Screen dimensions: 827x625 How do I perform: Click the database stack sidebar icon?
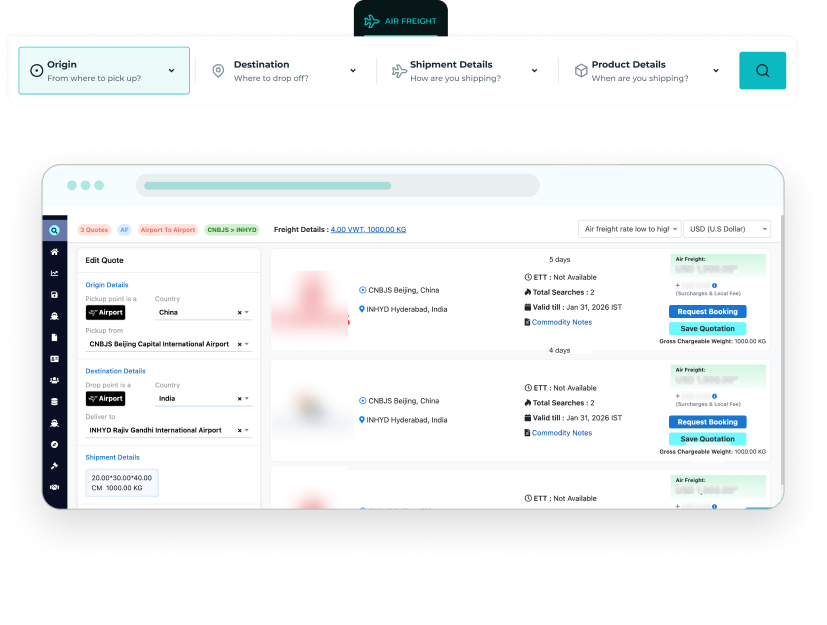click(x=54, y=401)
